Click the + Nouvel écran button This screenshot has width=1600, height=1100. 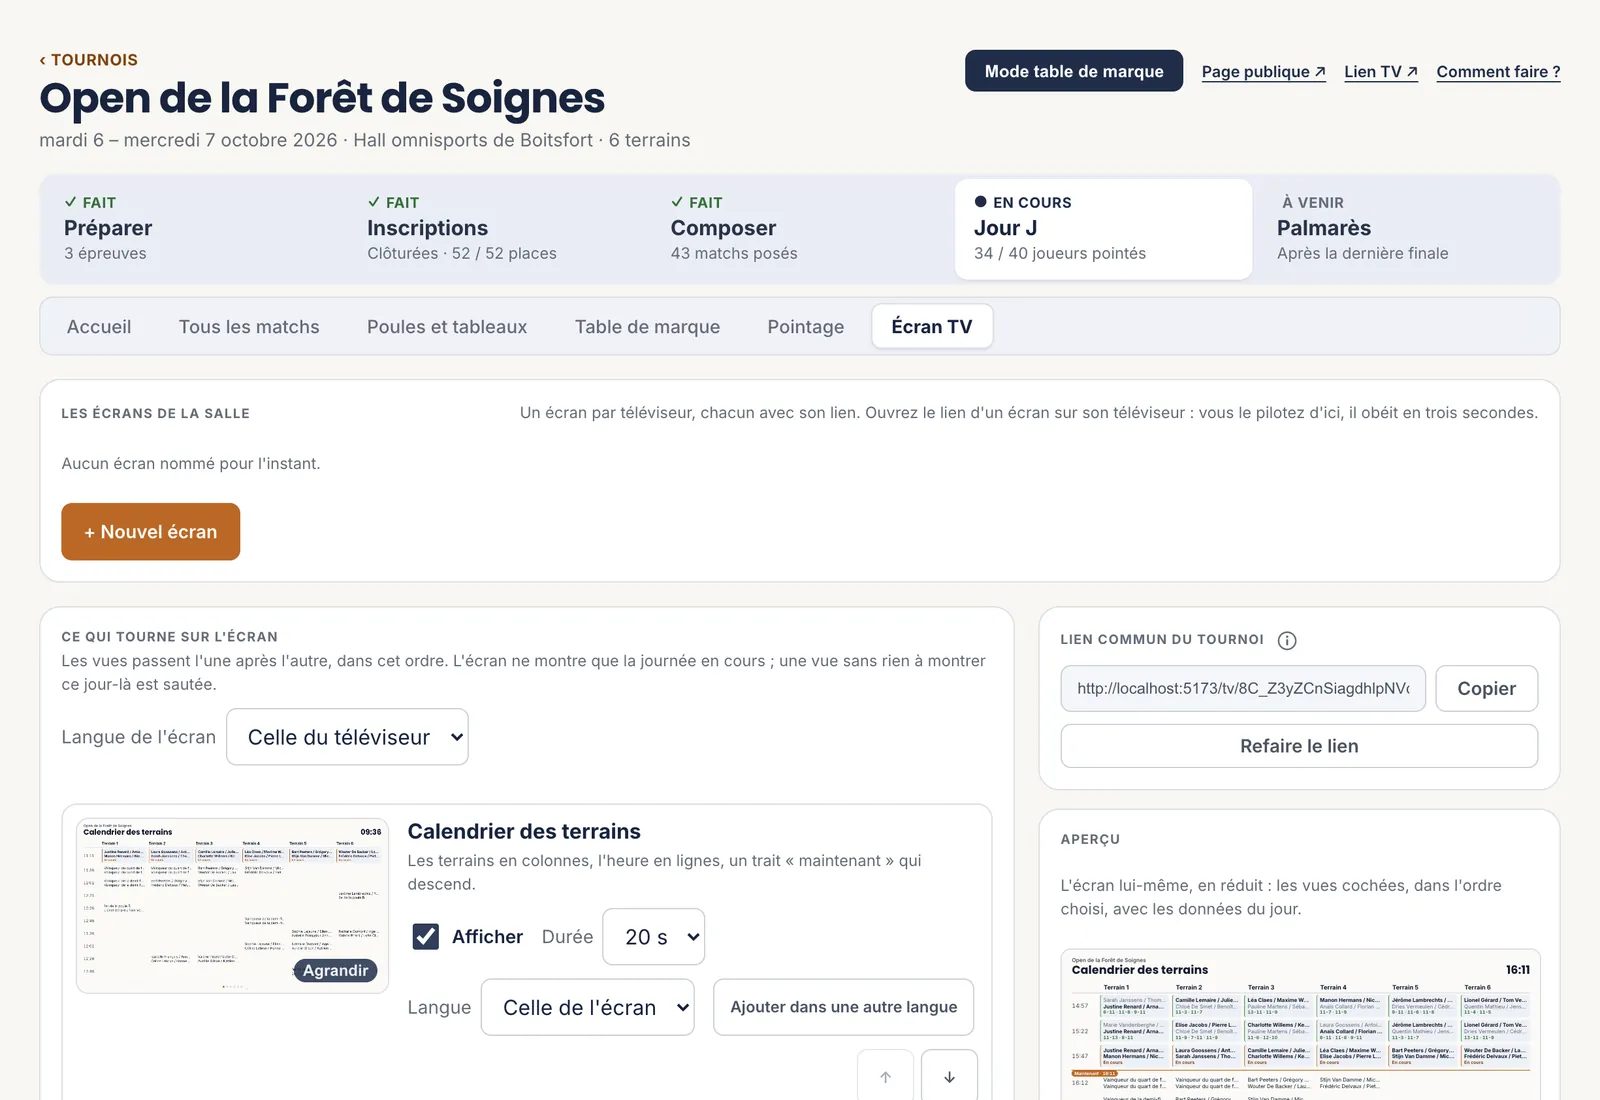(151, 532)
